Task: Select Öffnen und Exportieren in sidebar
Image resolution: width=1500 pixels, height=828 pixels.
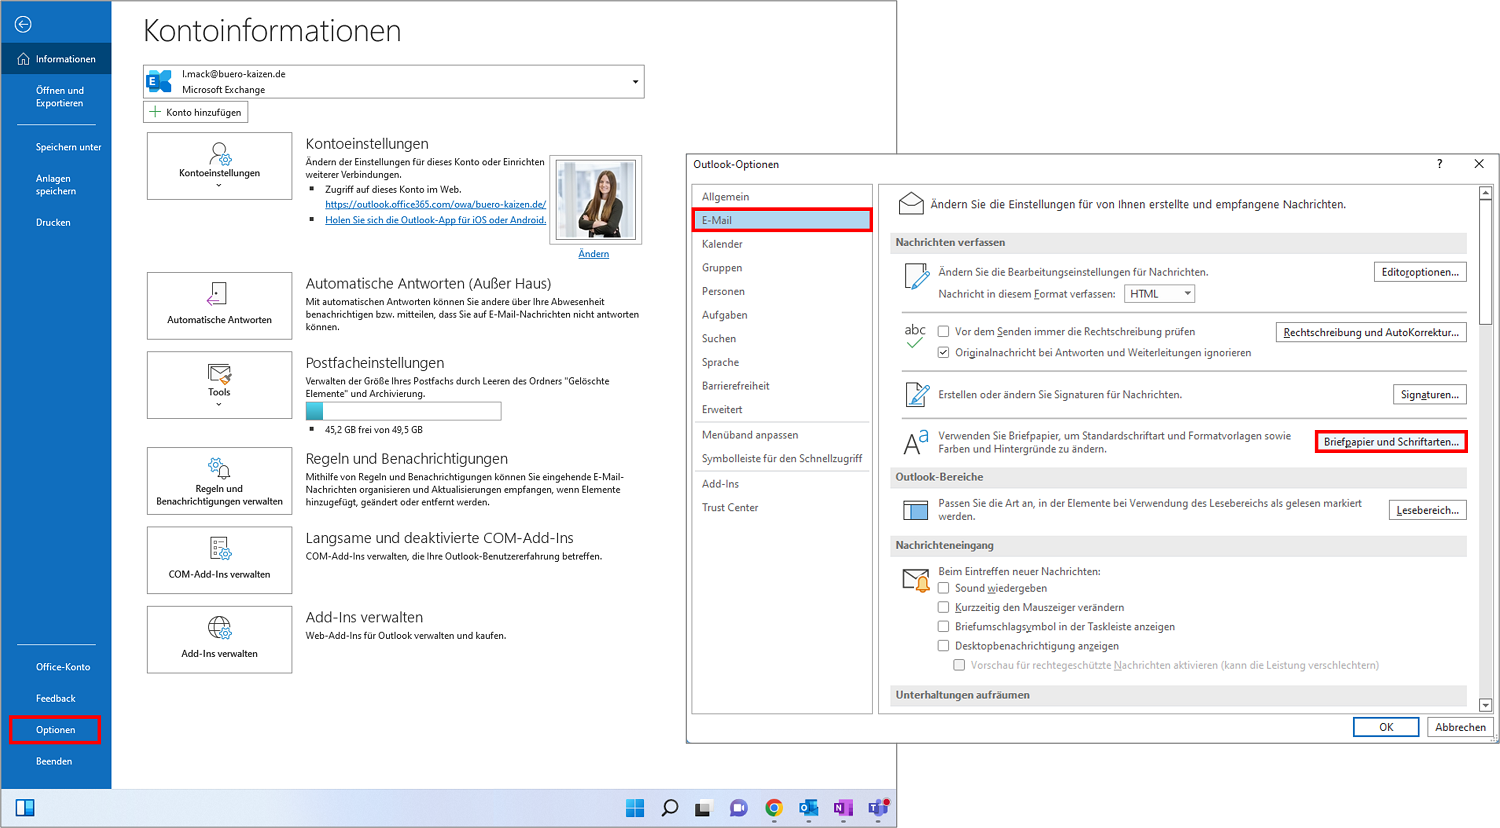Action: (59, 97)
